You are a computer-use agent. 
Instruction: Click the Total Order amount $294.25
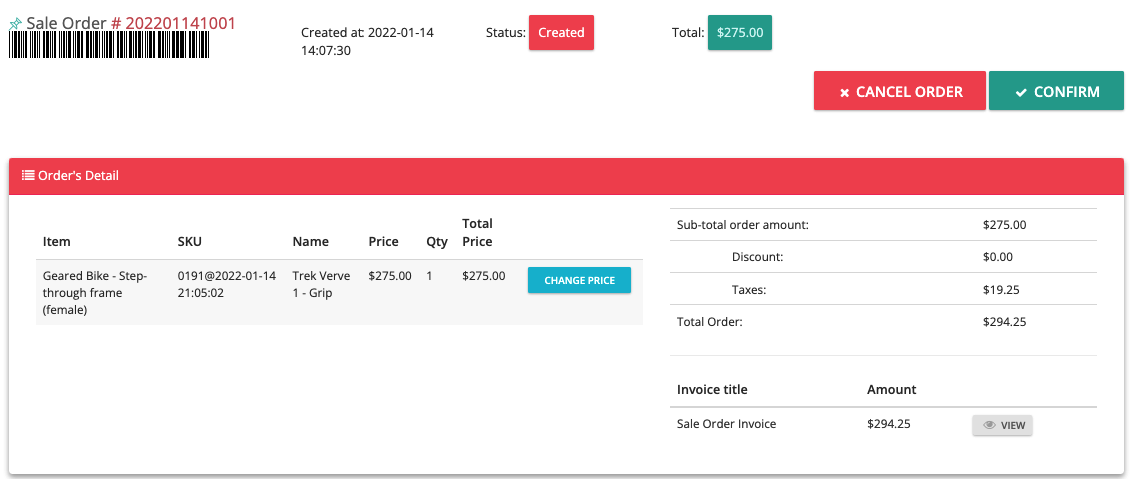tap(1005, 323)
